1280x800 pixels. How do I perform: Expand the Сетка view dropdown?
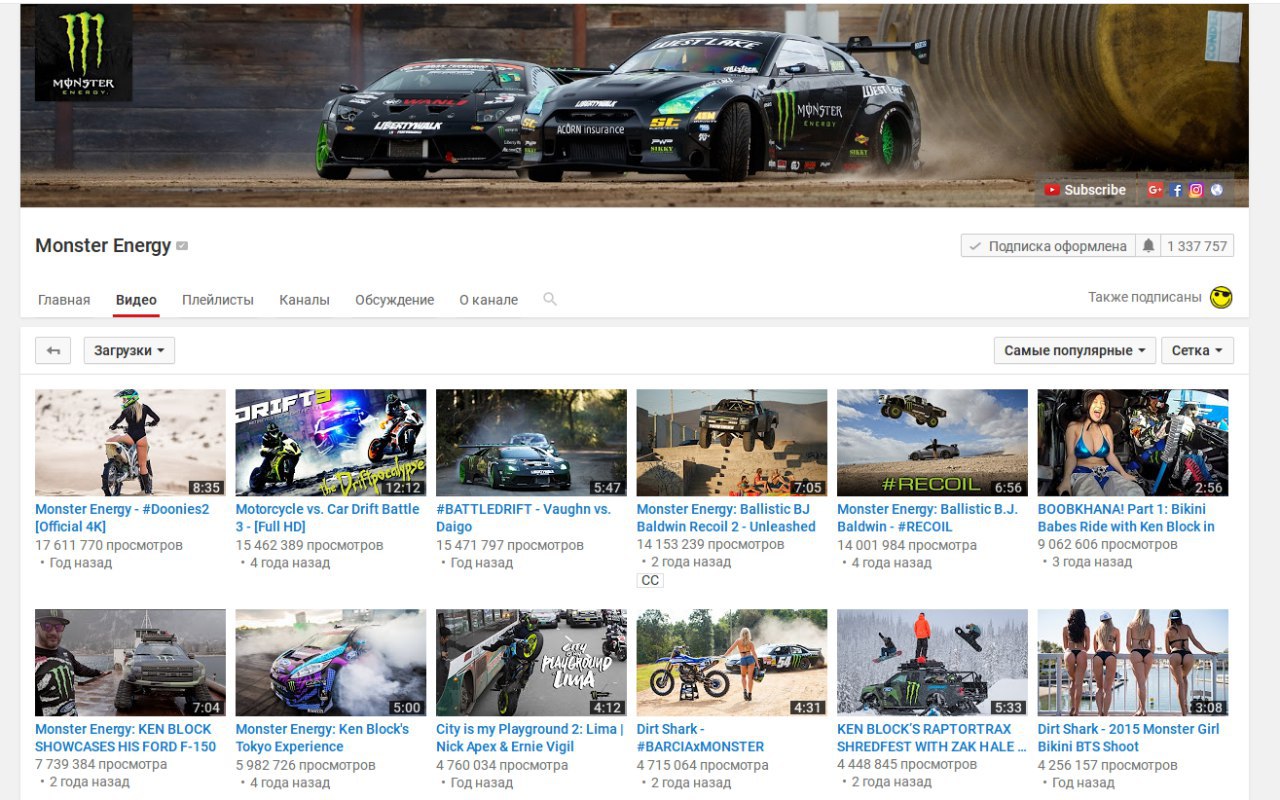(1197, 351)
